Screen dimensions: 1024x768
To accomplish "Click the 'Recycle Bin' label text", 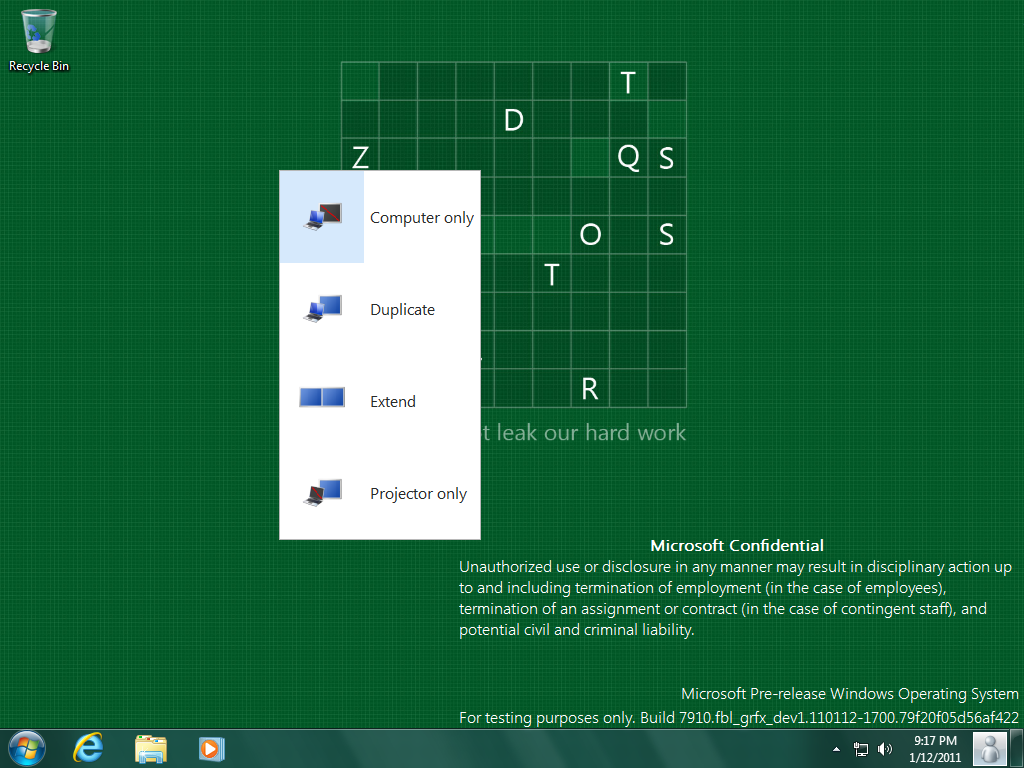I will click(39, 66).
